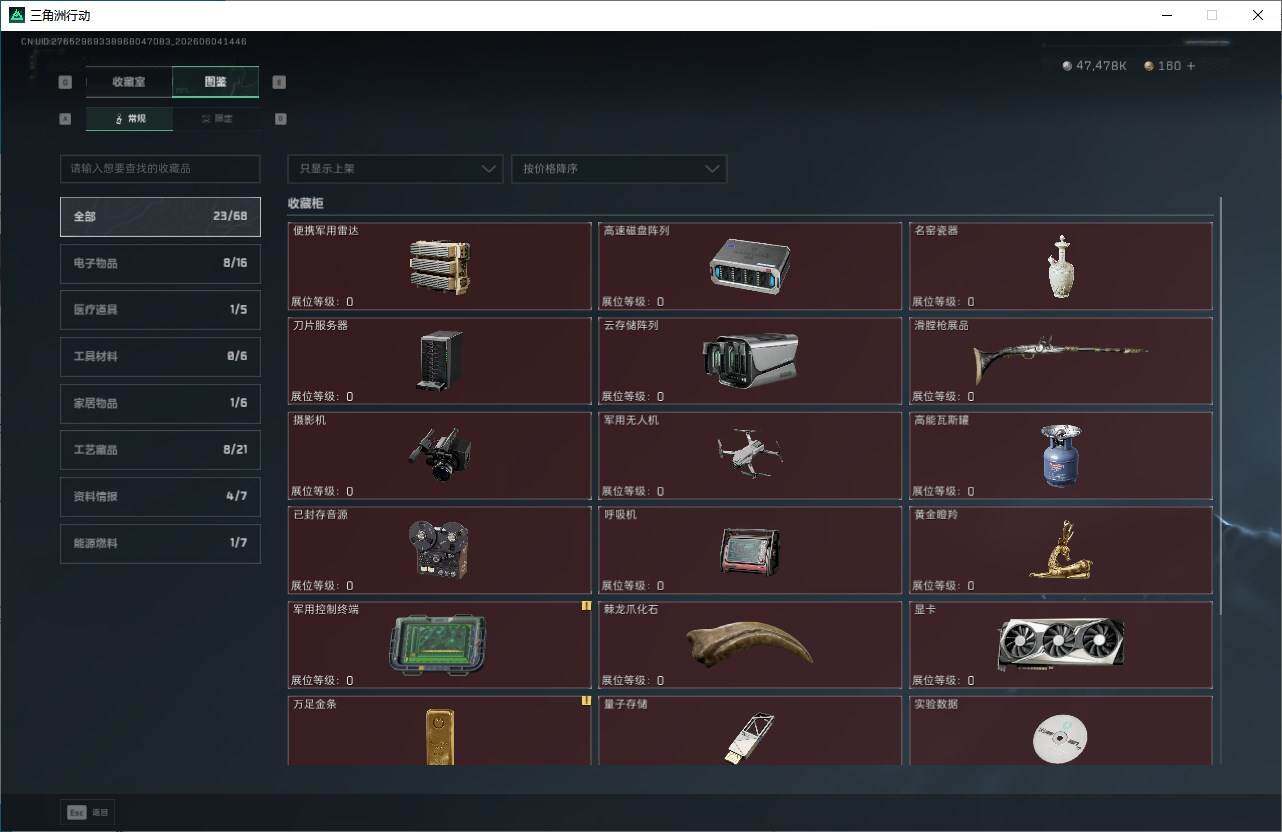This screenshot has height=832, width=1282.
Task: Filter by 工具材料 category
Action: click(x=160, y=356)
